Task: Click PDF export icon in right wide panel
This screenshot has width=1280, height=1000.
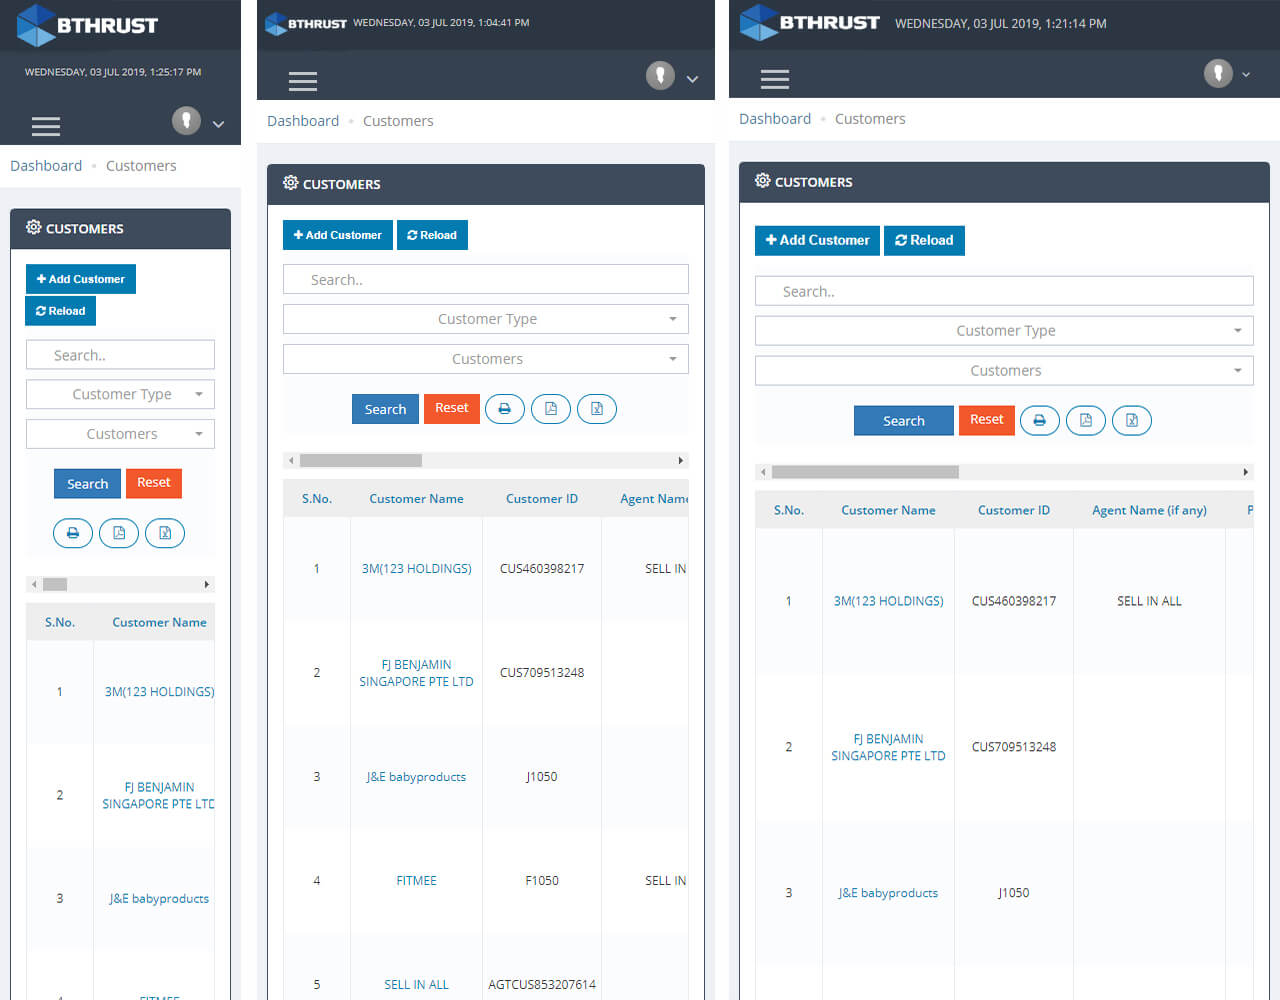Action: [1086, 421]
